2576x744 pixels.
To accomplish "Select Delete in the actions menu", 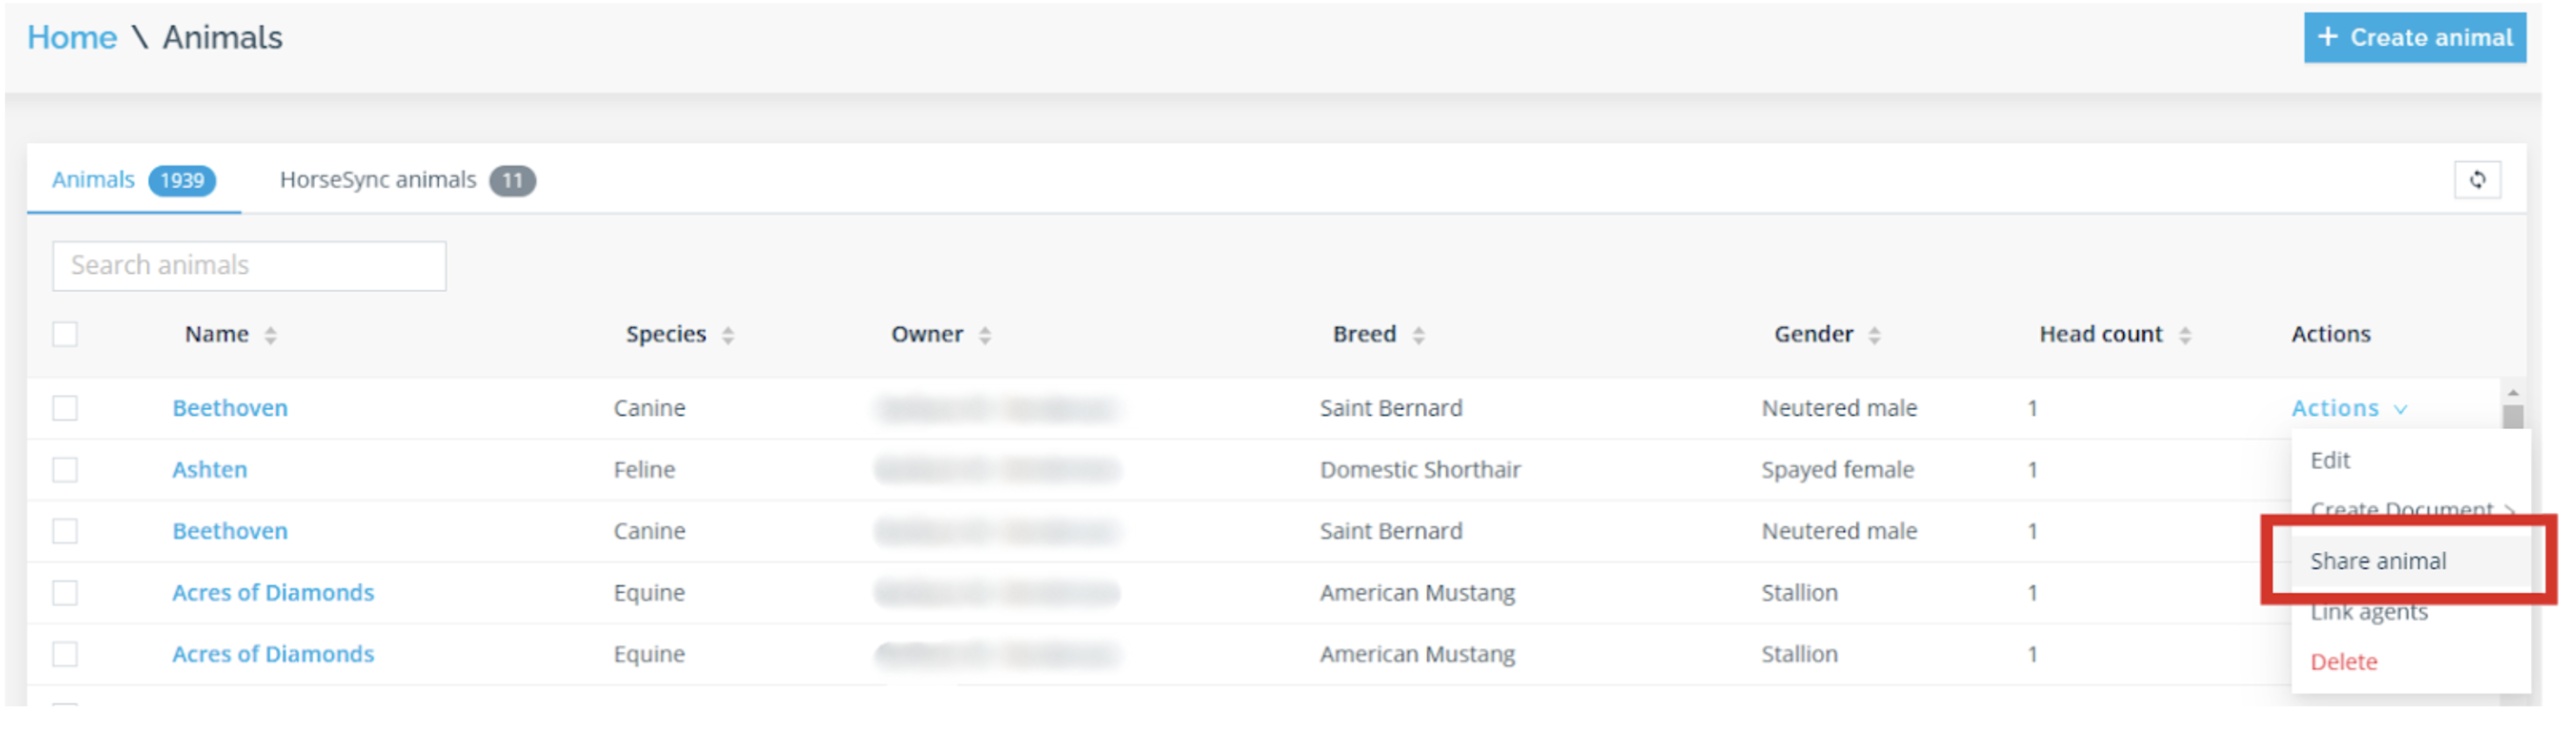I will click(2343, 662).
